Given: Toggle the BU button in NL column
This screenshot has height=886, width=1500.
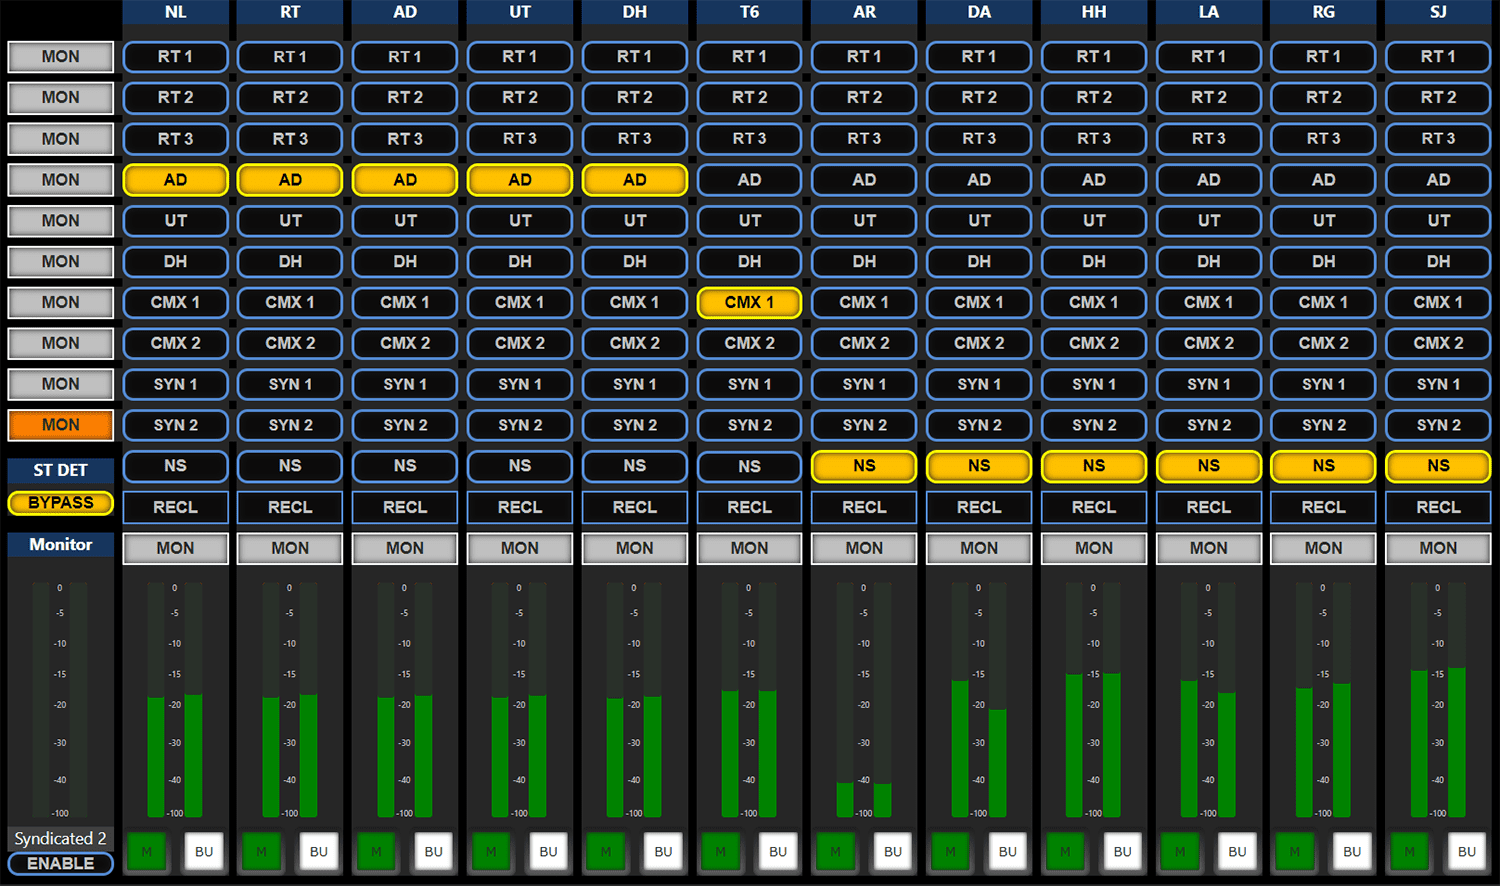Looking at the screenshot, I should point(204,851).
